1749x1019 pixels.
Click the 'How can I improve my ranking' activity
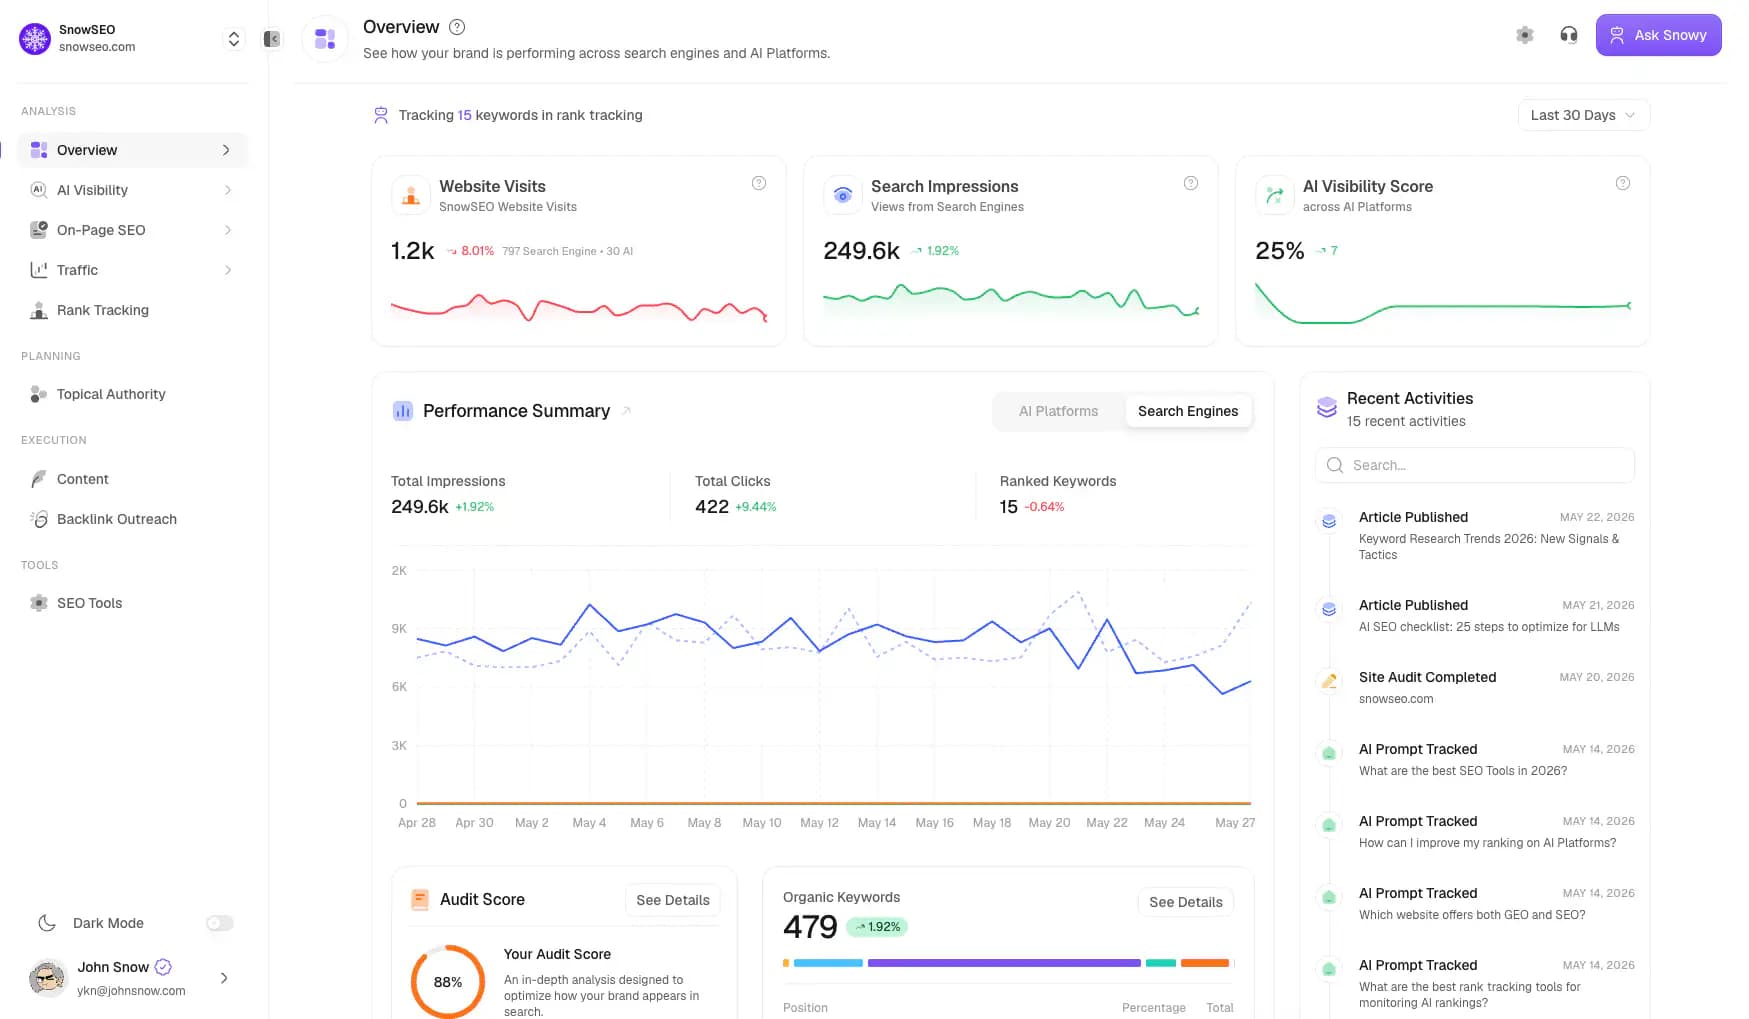point(1476,831)
